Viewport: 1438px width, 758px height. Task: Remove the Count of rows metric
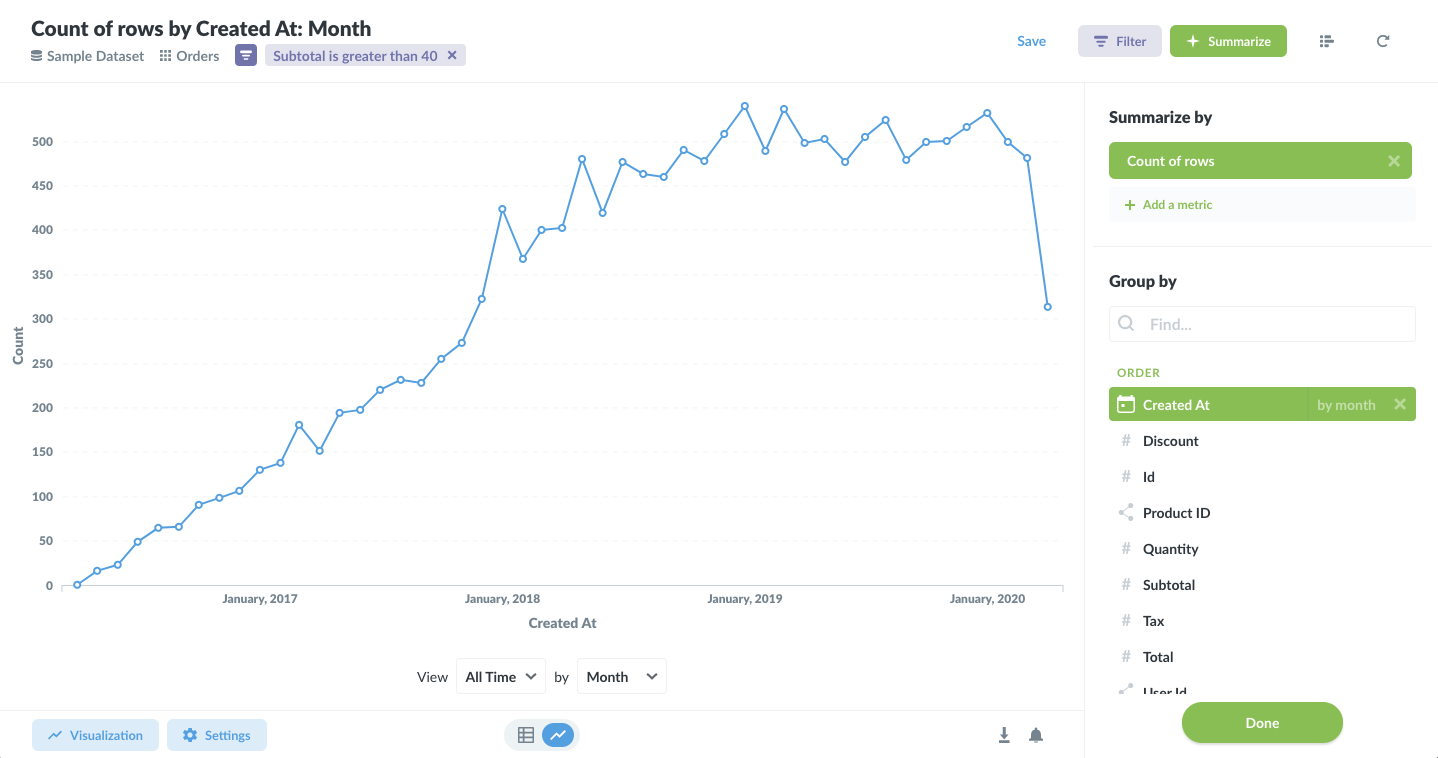pyautogui.click(x=1394, y=161)
